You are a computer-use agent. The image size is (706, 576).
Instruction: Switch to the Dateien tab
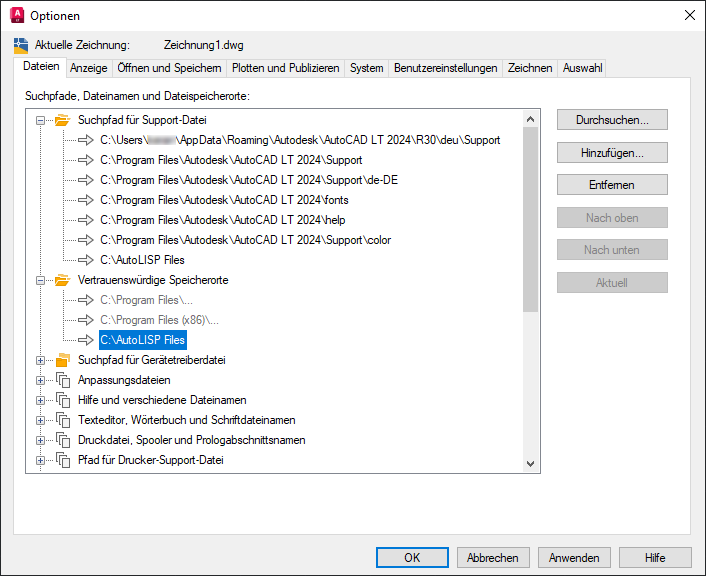tap(41, 67)
